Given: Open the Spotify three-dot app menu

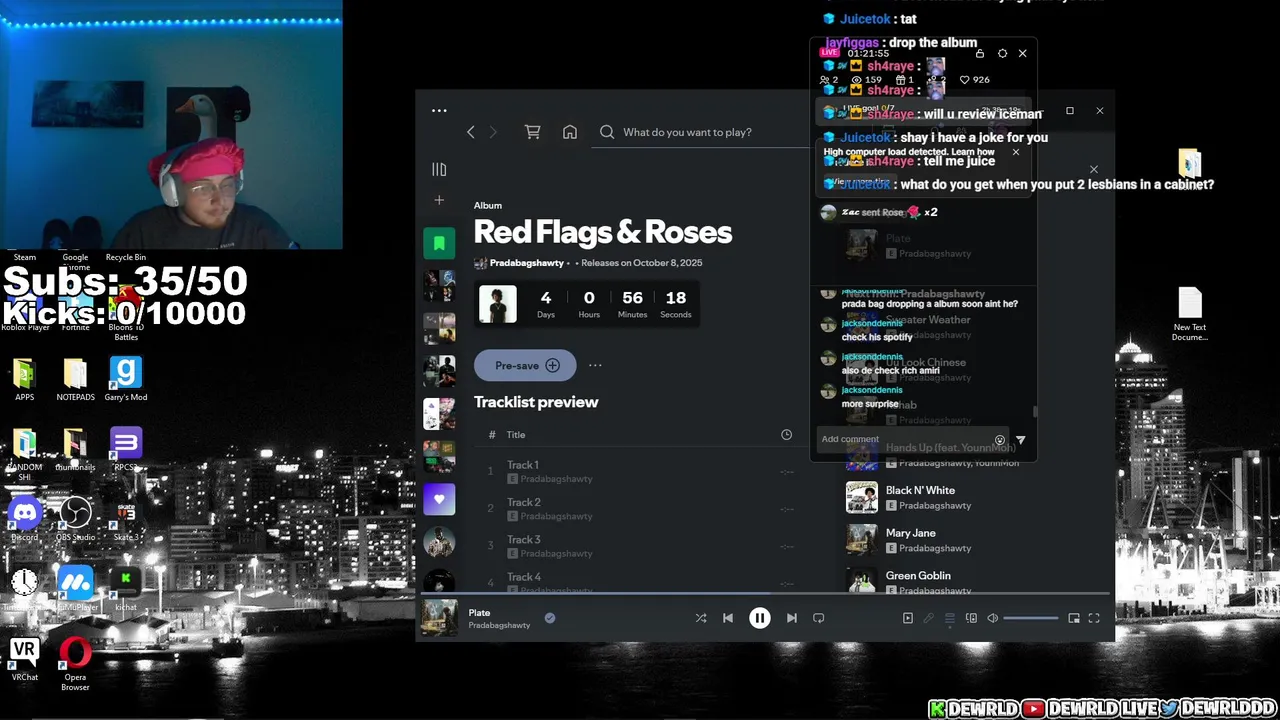Looking at the screenshot, I should (439, 111).
